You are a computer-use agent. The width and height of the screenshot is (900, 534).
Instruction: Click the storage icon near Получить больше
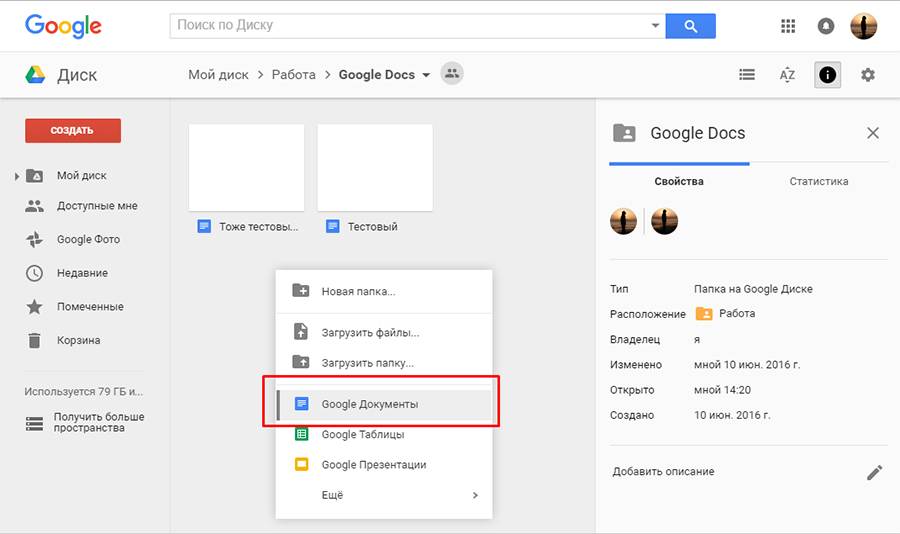coord(34,424)
